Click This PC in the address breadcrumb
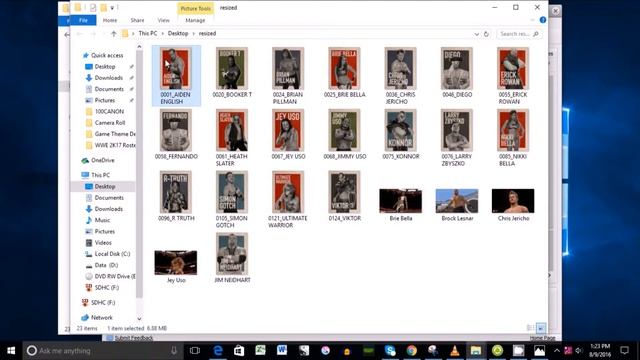This screenshot has height=360, width=640. (148, 33)
